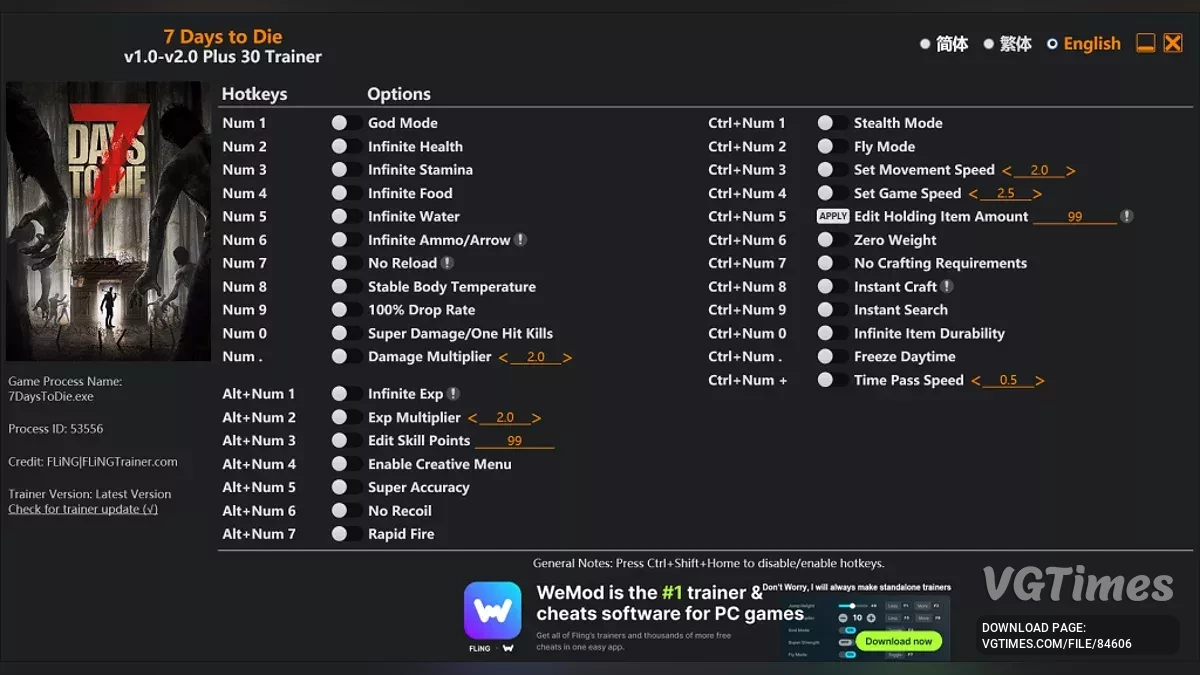The width and height of the screenshot is (1200, 675).
Task: Toggle Exp Multiplier on
Action: click(x=347, y=418)
